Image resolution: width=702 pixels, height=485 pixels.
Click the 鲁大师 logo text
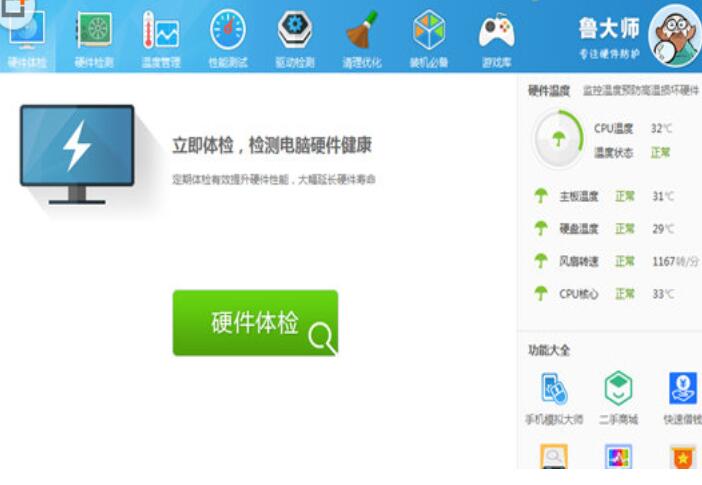(609, 29)
